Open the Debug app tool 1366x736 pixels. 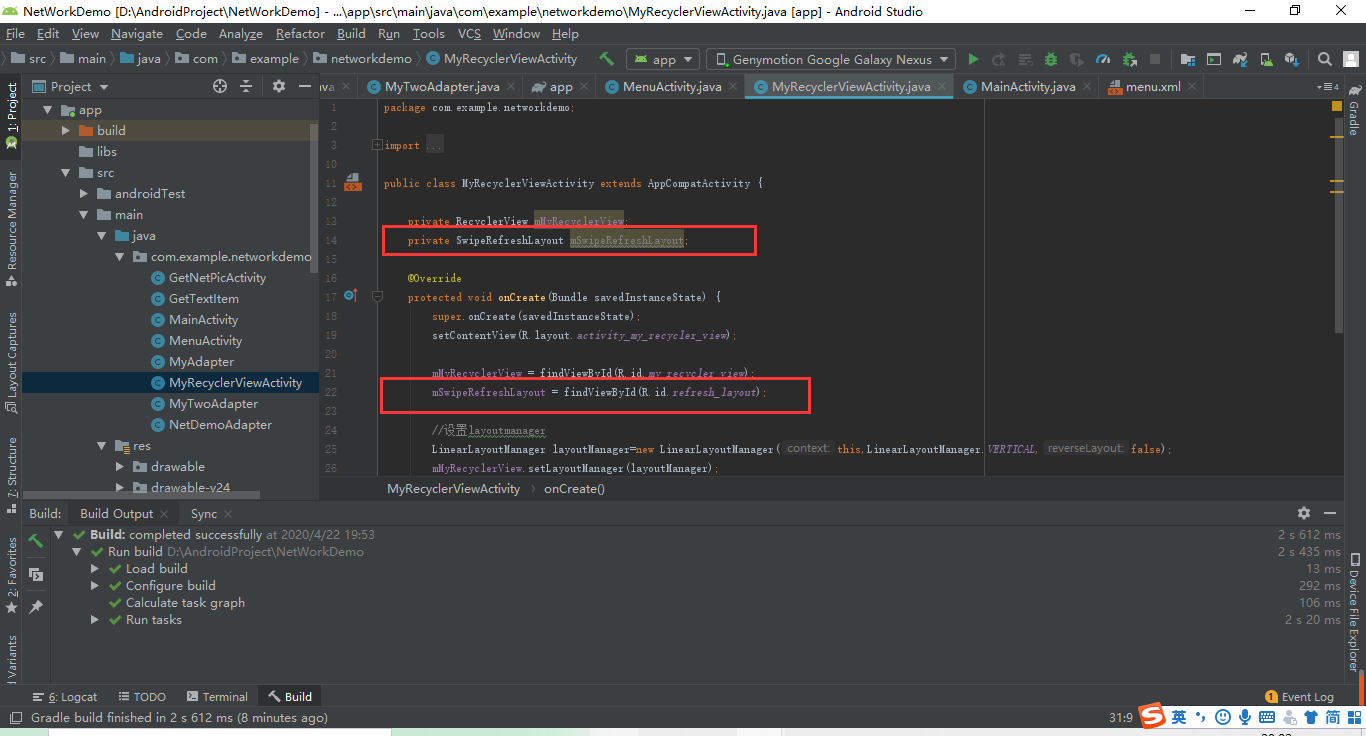click(1051, 58)
